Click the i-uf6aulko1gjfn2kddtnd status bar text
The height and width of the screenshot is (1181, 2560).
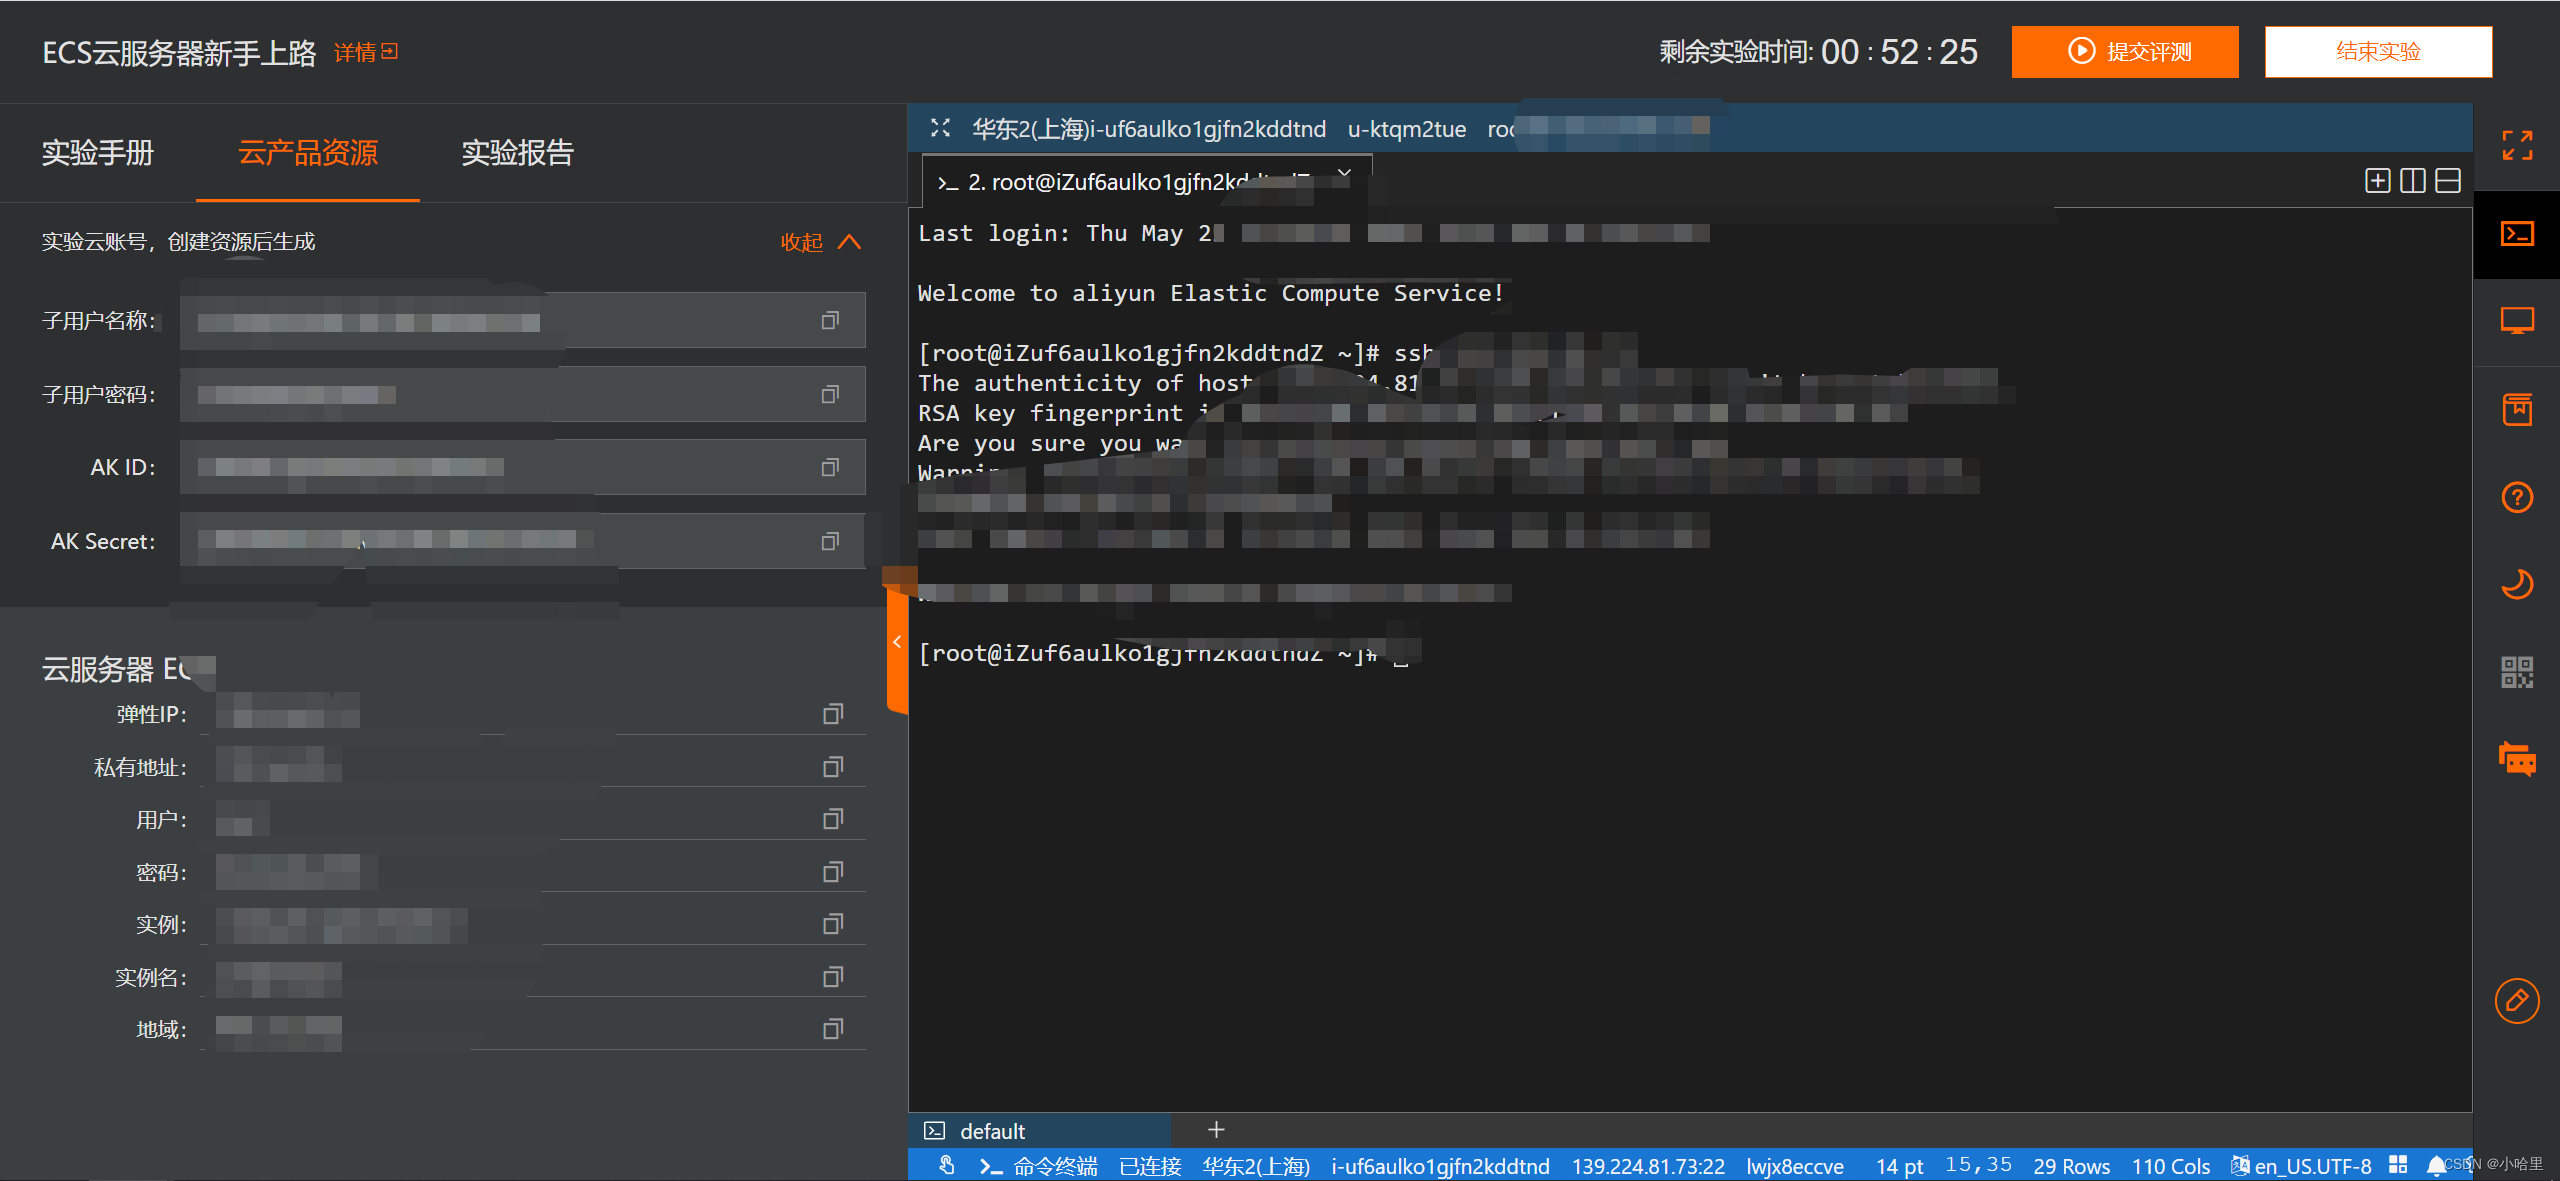[x=1440, y=1166]
